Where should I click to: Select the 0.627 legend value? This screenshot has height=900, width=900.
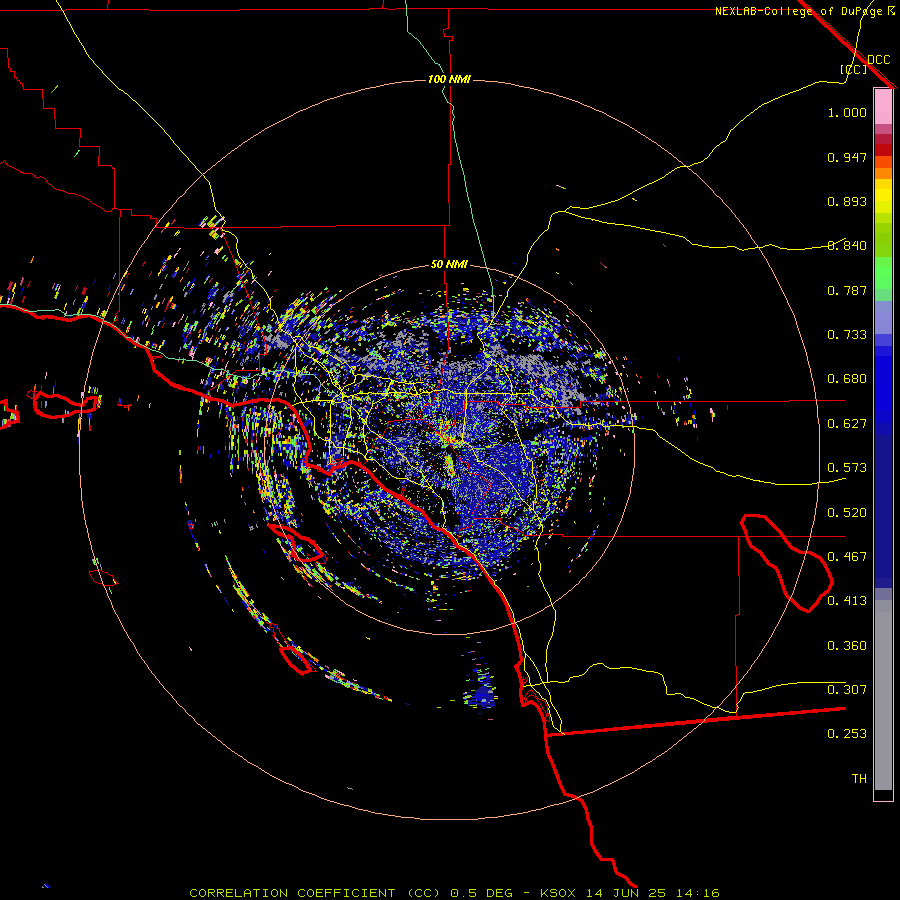847,424
